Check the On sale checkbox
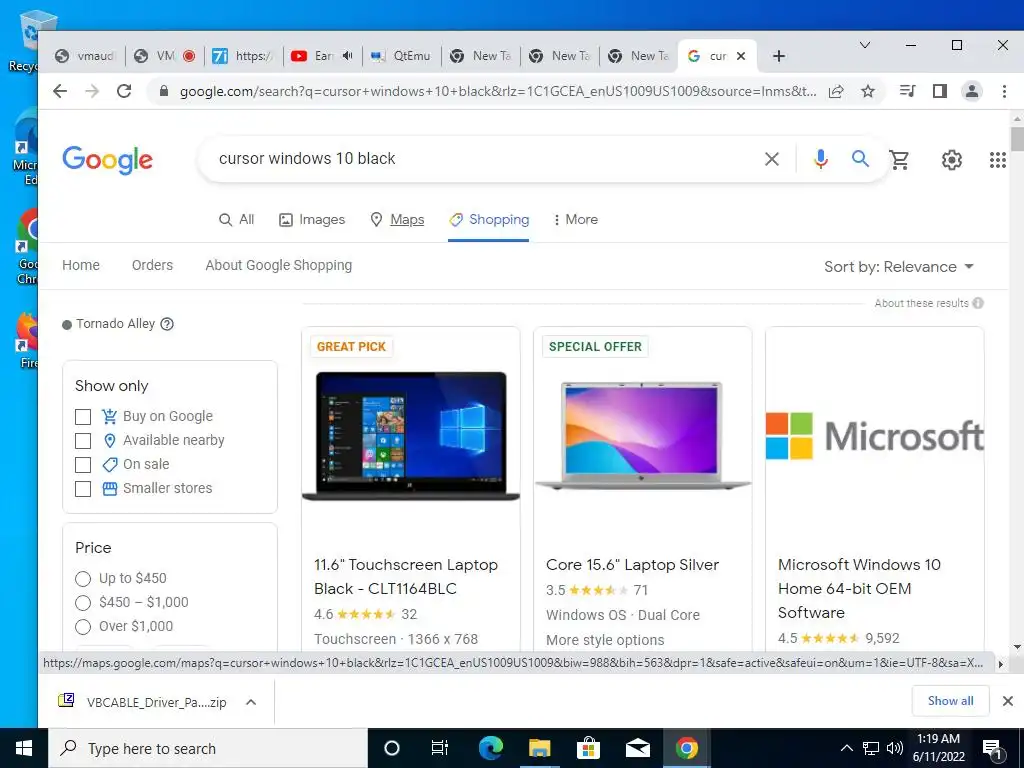Screen dimensions: 1024x768 pyautogui.click(x=83, y=465)
